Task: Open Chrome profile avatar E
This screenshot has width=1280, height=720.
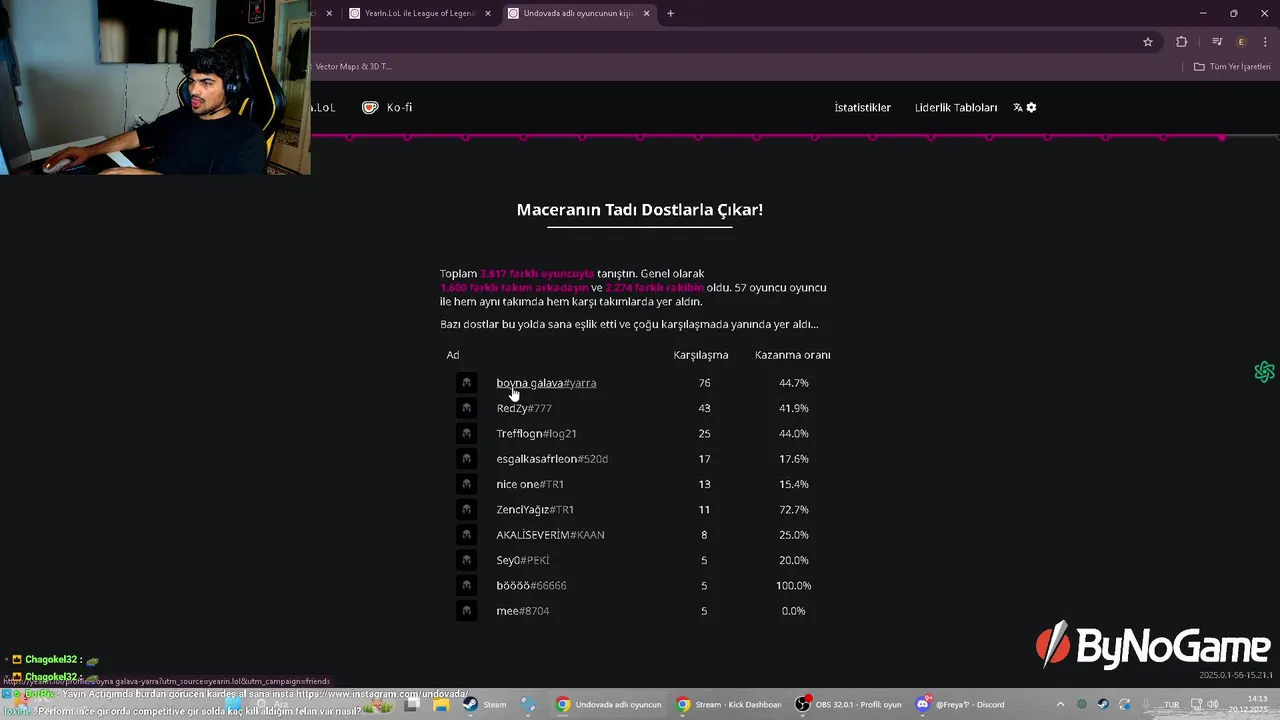Action: [x=1241, y=42]
